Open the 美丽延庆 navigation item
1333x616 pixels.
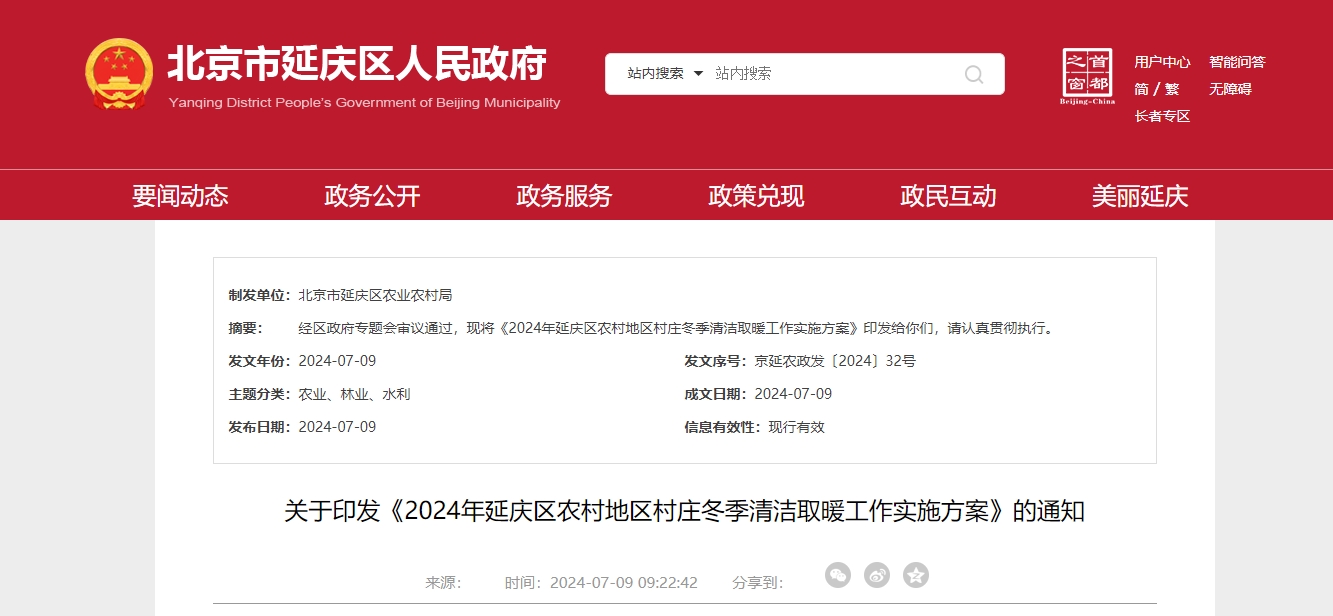pos(1140,196)
